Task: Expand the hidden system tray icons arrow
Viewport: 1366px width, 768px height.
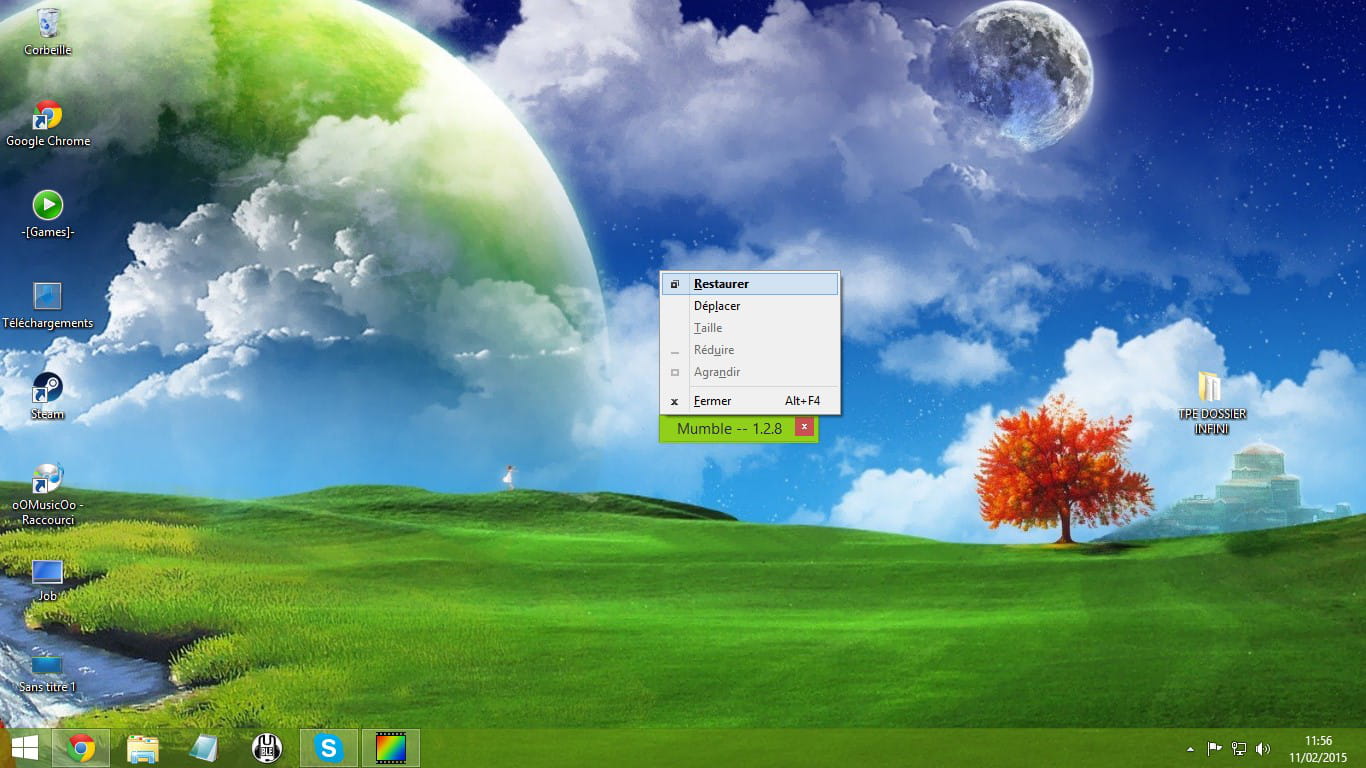Action: (1190, 749)
